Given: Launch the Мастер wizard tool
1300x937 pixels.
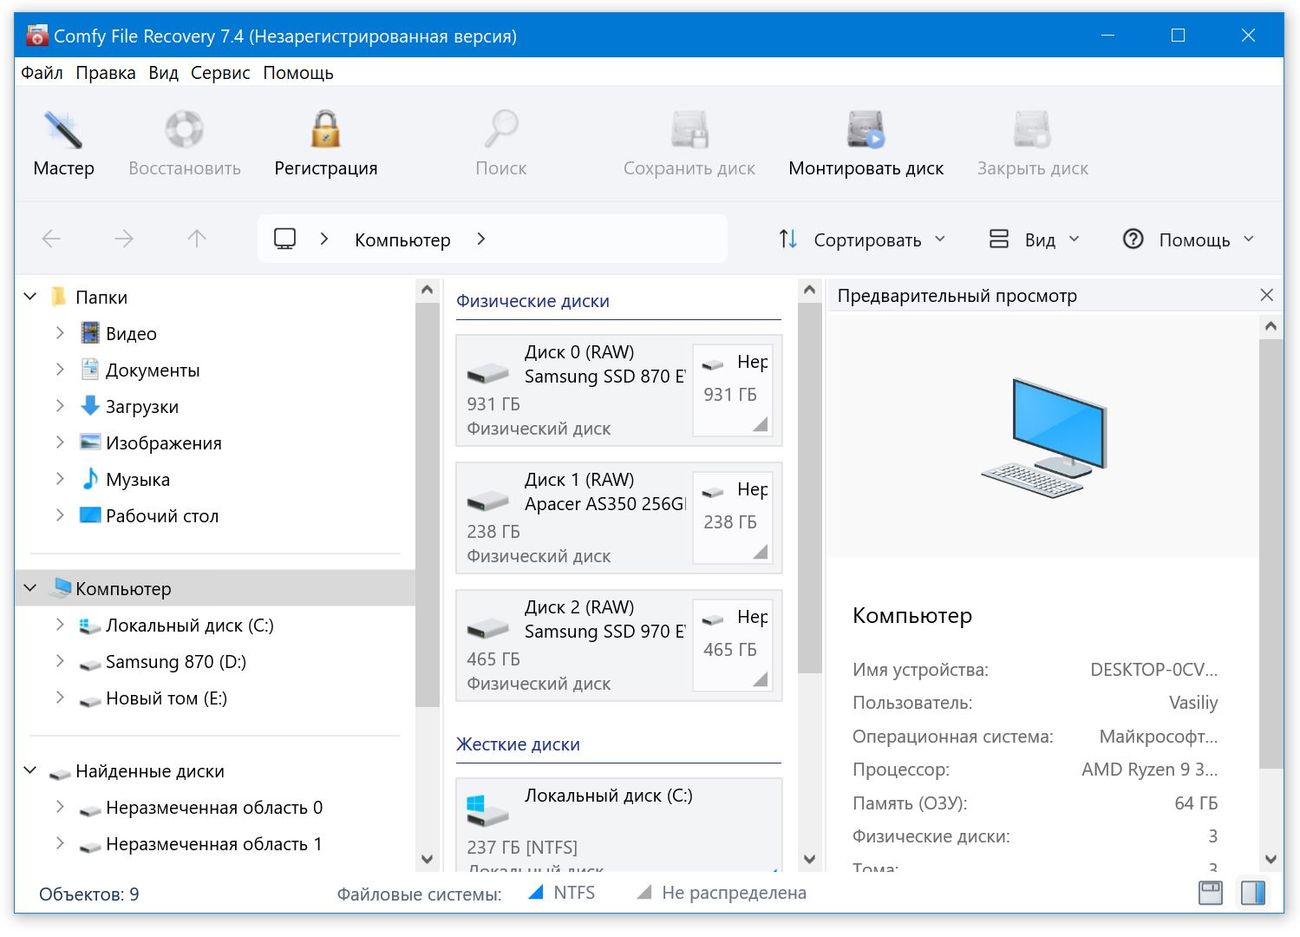Looking at the screenshot, I should 63,144.
